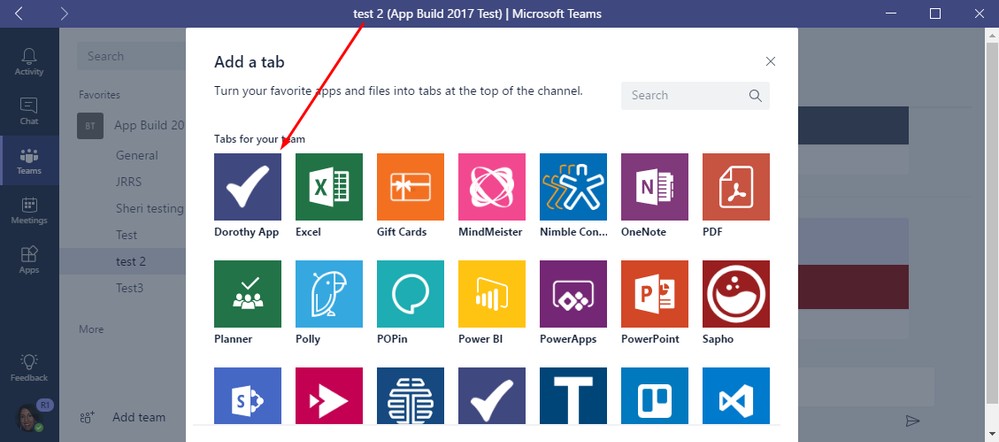Click the send message arrow
The height and width of the screenshot is (442, 999).
913,420
